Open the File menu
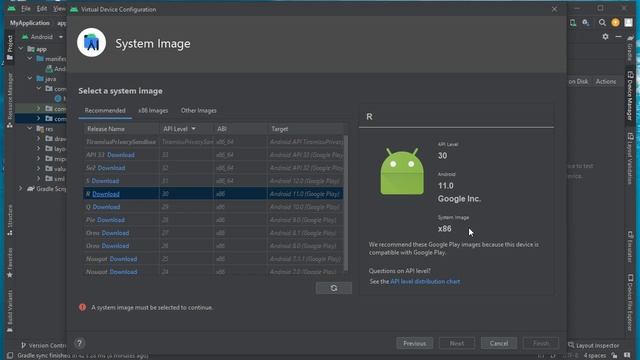The height and width of the screenshot is (360, 640). [26, 9]
